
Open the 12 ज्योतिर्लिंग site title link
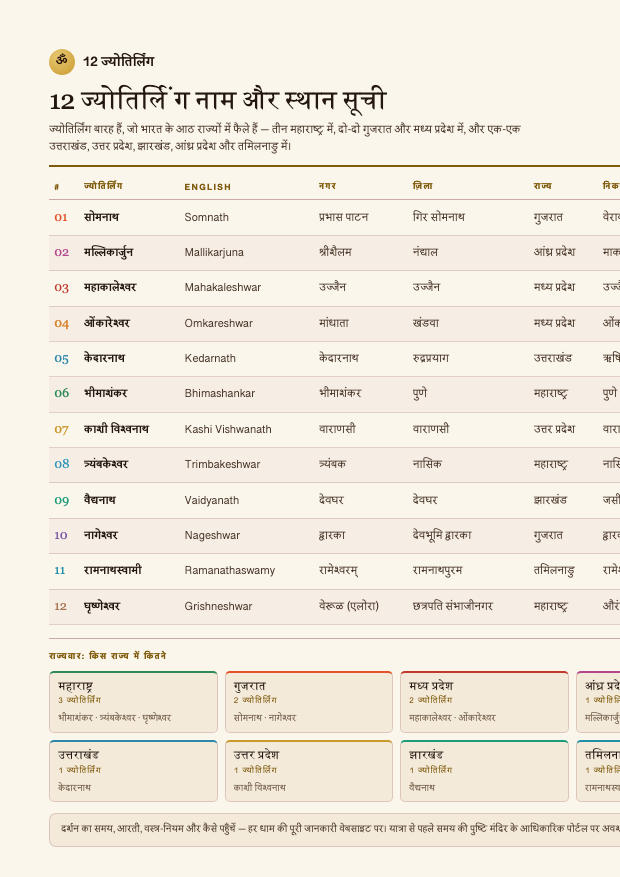[x=119, y=62]
